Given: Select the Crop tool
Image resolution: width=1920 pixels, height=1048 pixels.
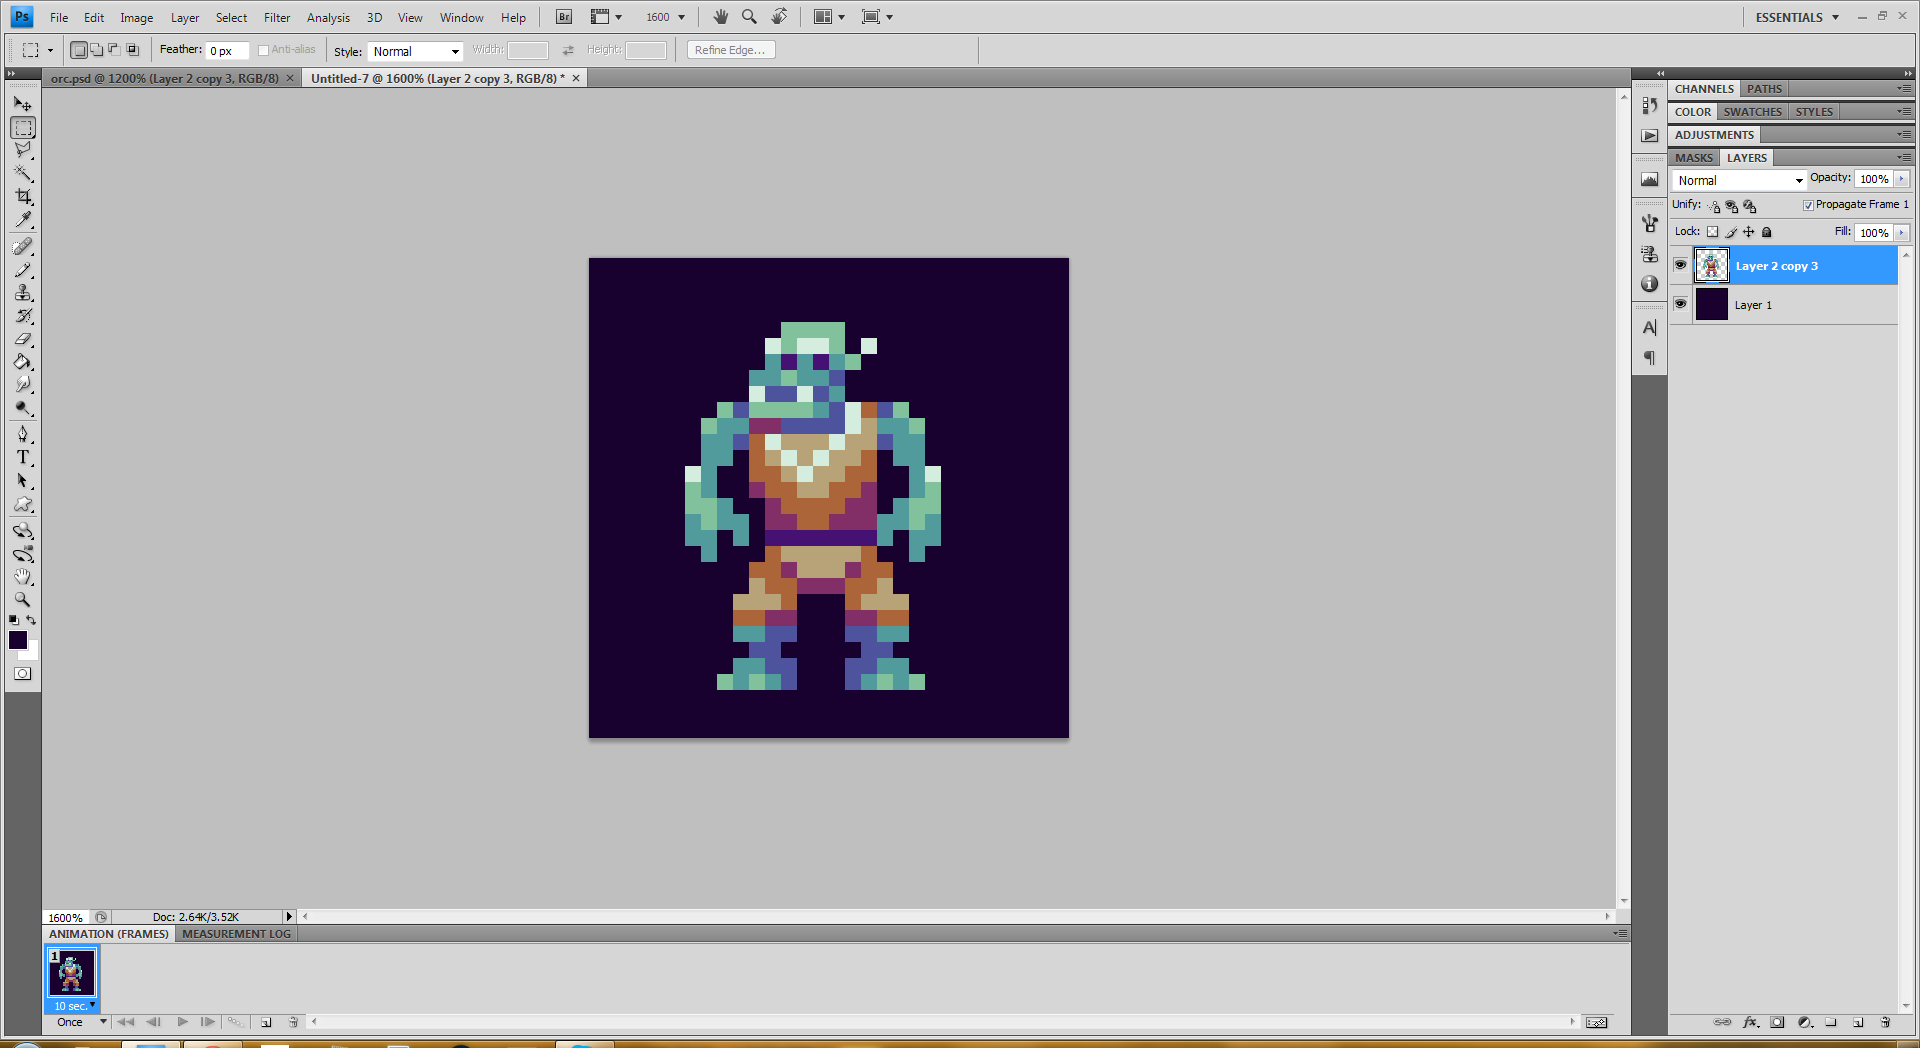Looking at the screenshot, I should pyautogui.click(x=23, y=197).
